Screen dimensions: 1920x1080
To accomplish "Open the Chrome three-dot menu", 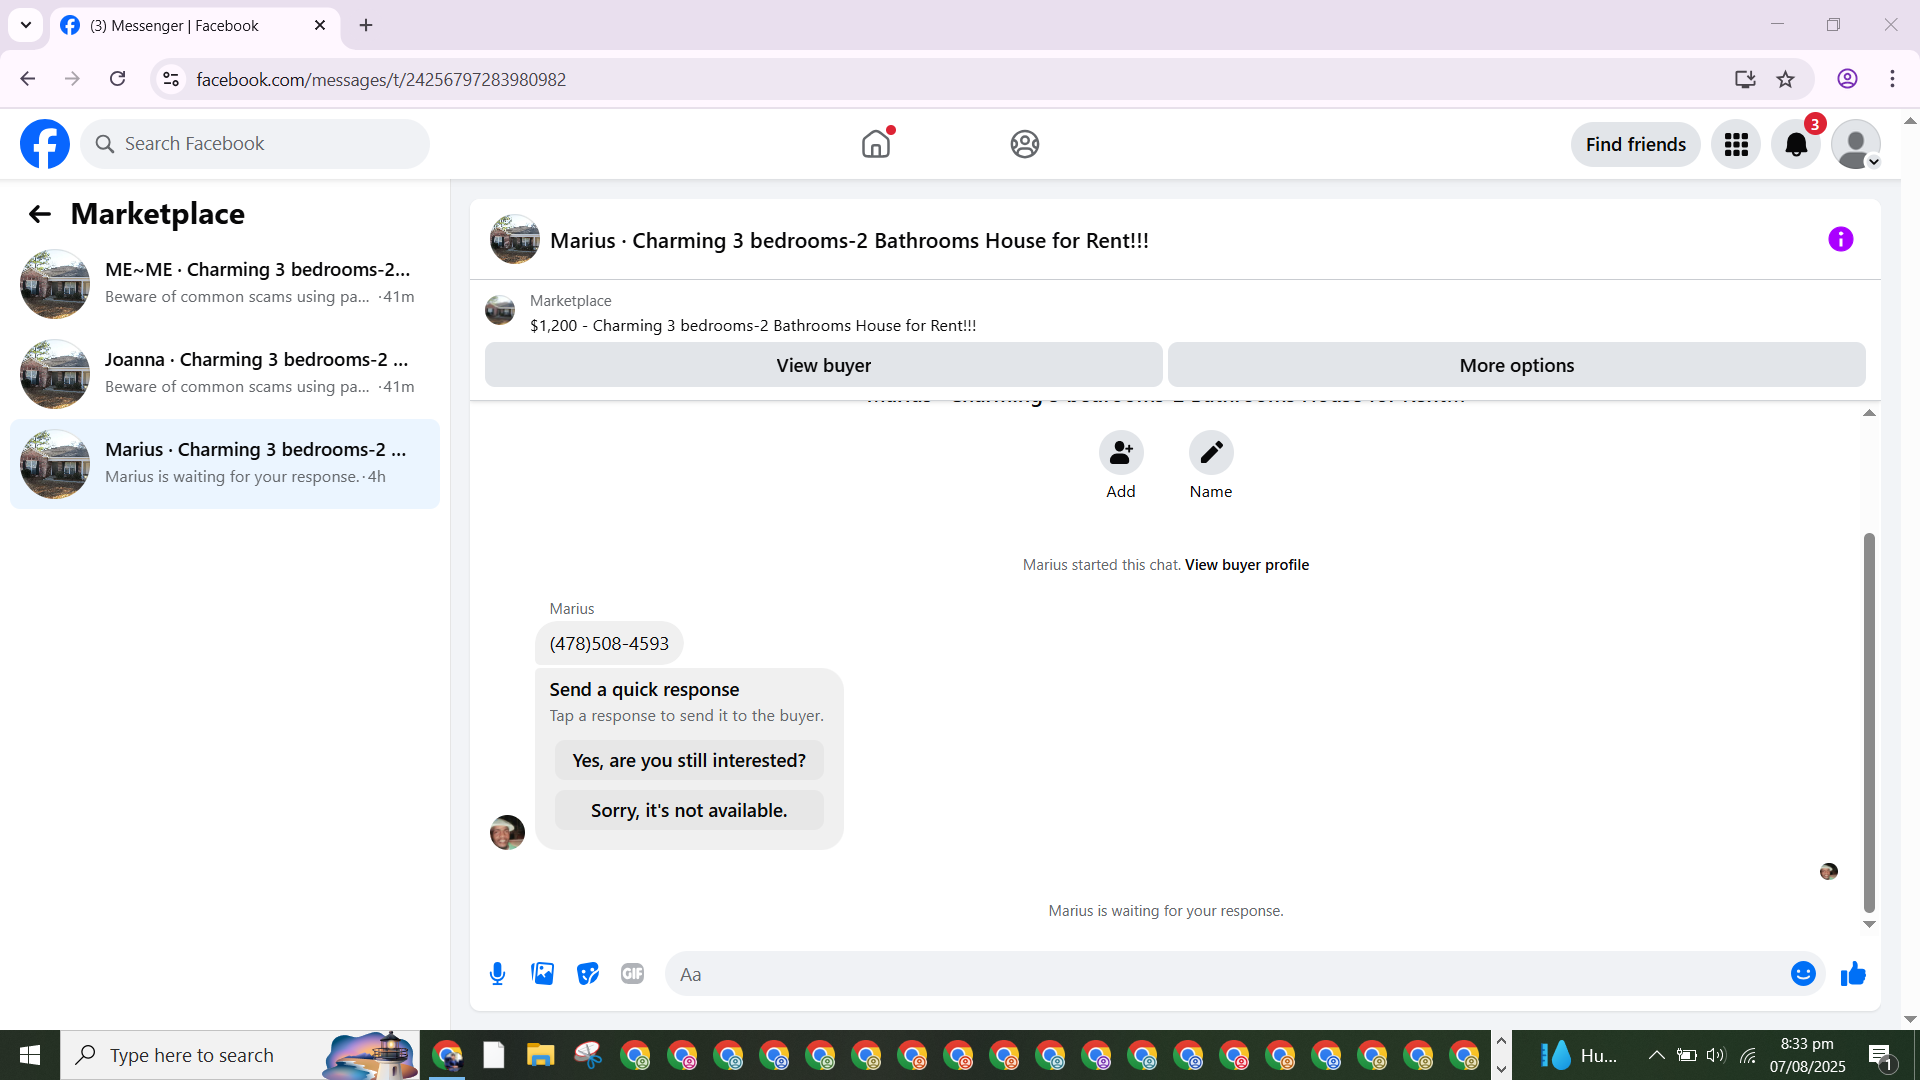I will click(1893, 79).
